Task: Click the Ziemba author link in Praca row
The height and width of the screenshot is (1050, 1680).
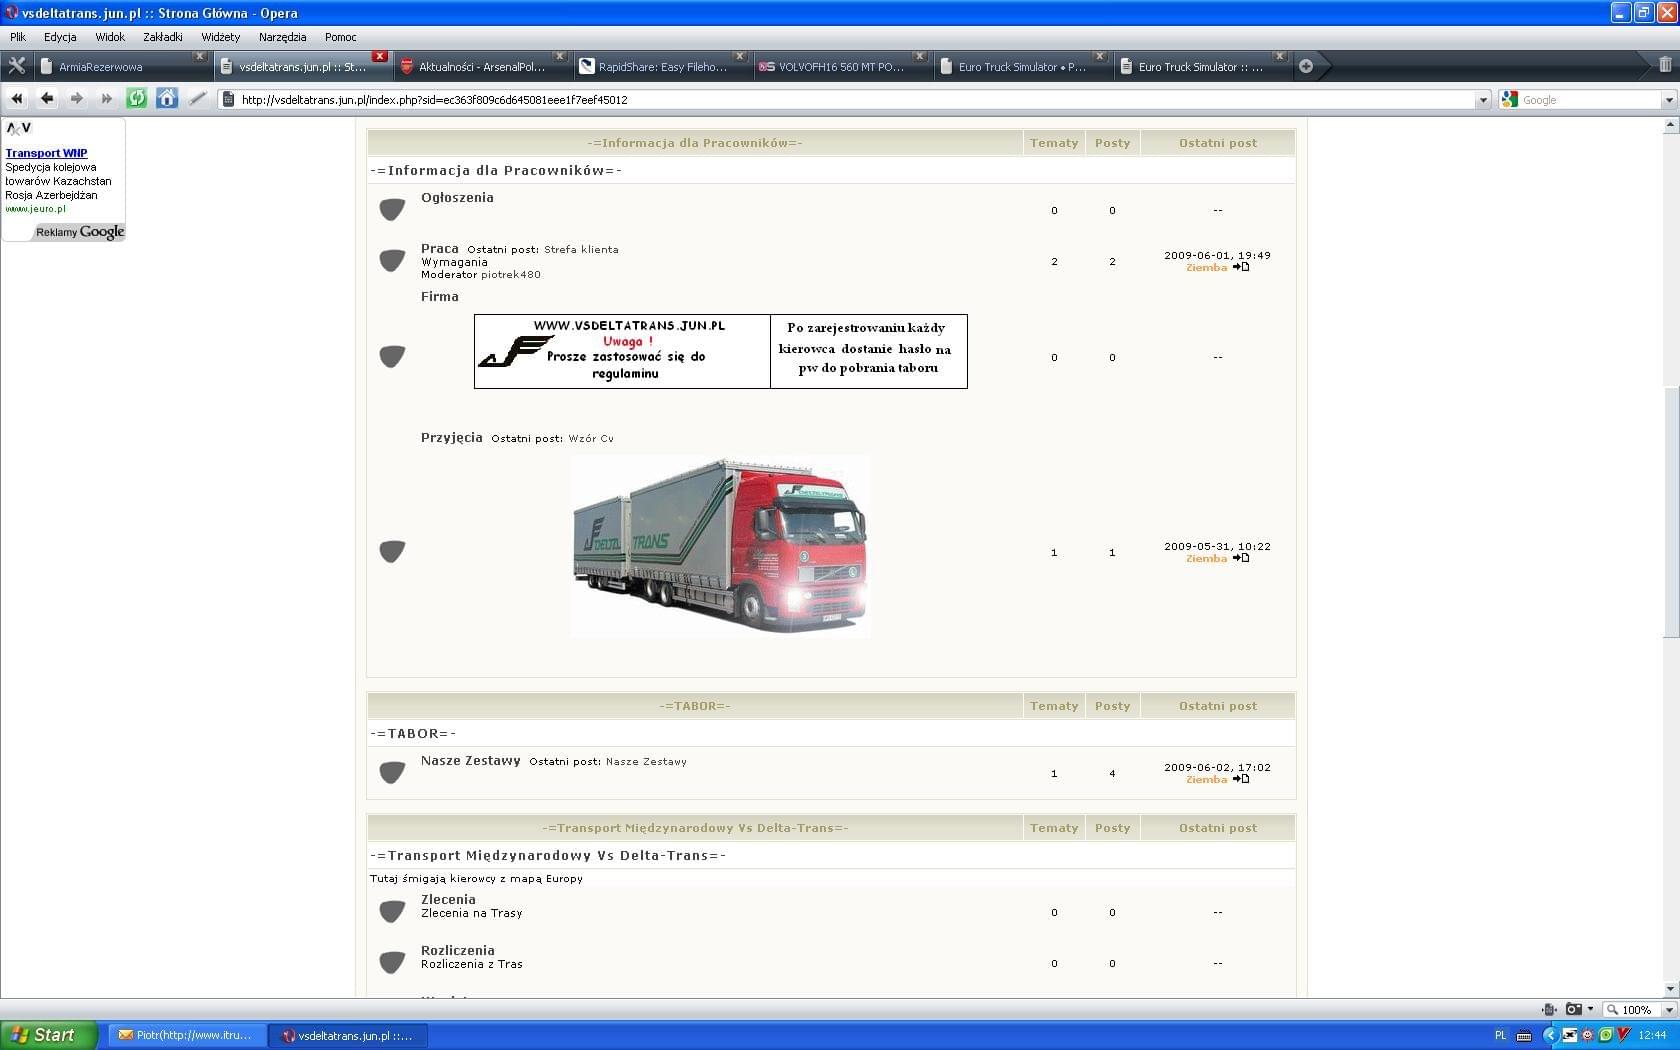Action: pos(1206,268)
